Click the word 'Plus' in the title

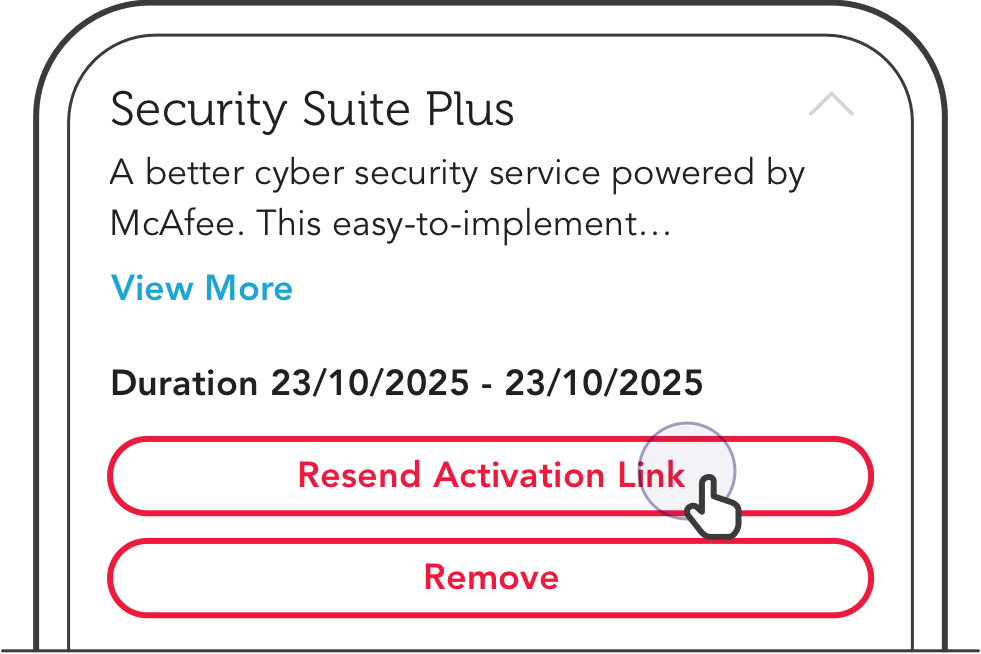(470, 109)
